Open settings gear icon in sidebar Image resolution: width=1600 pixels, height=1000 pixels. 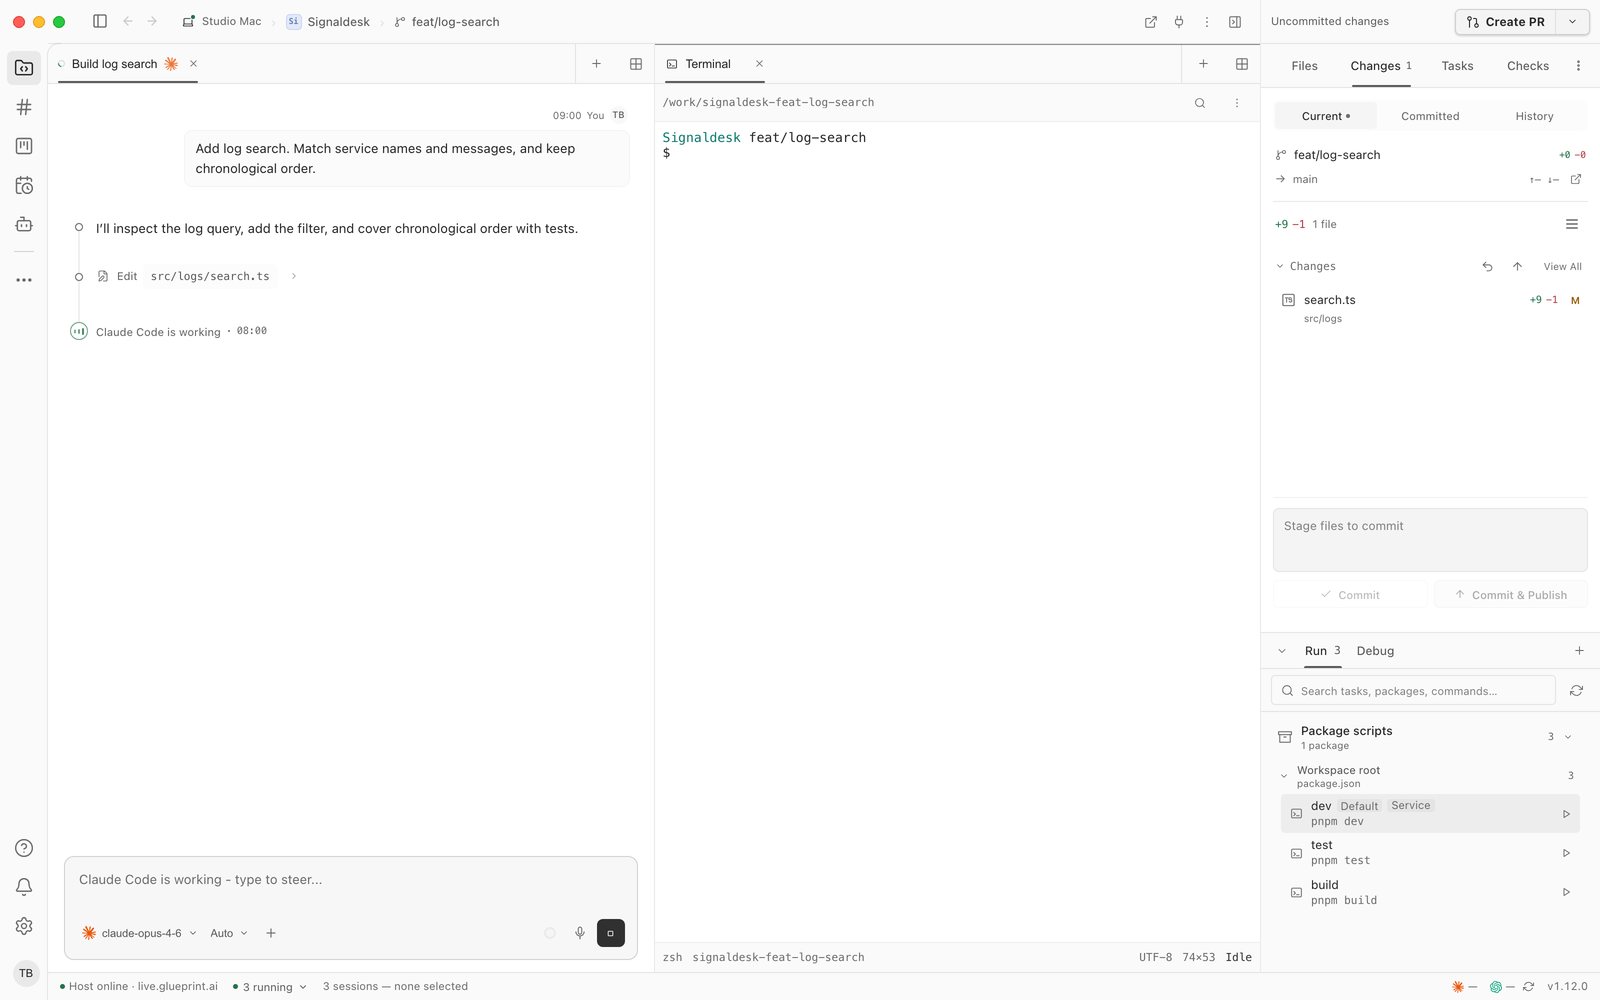[24, 926]
